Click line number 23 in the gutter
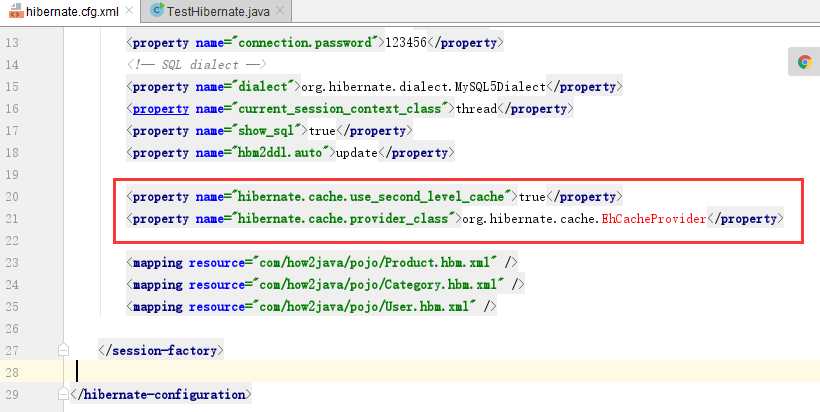 point(11,262)
